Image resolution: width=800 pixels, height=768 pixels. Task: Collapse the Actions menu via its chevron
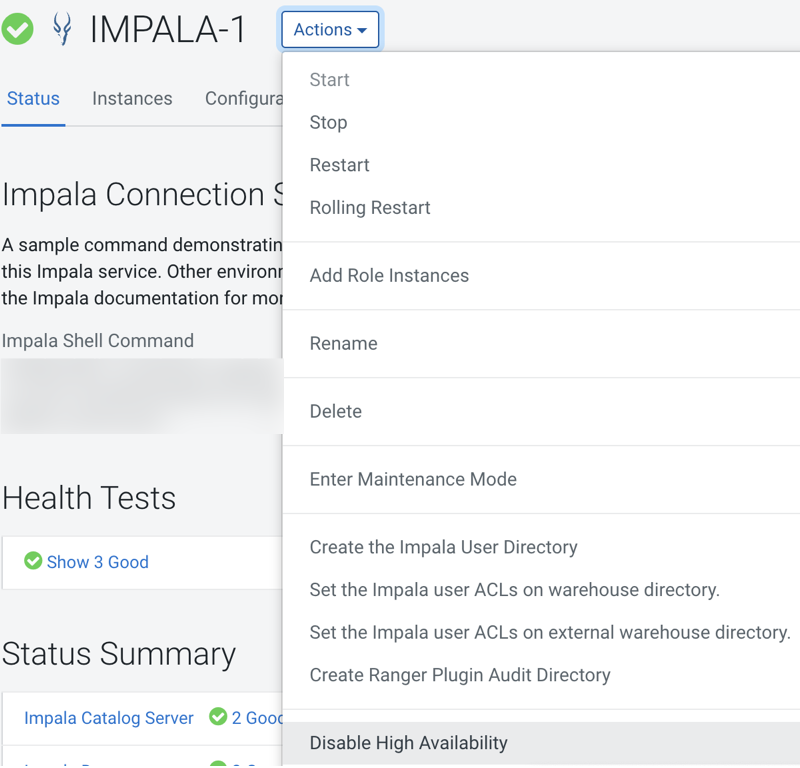[364, 30]
